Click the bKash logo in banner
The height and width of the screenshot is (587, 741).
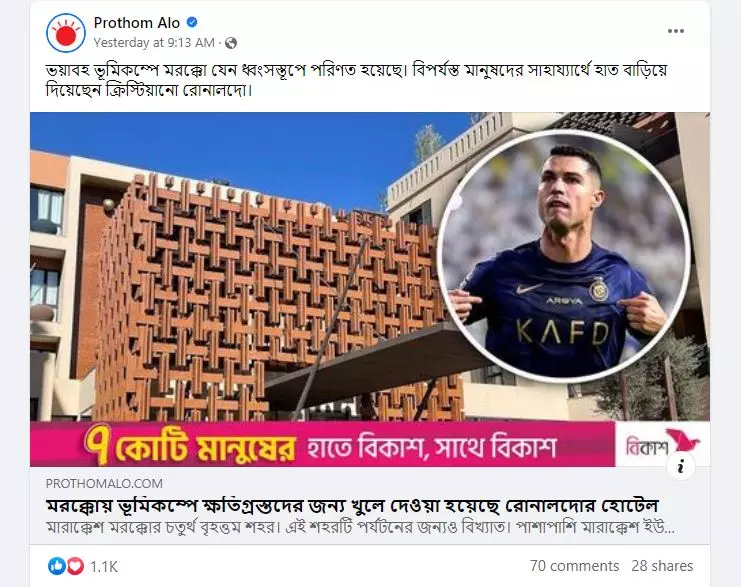pos(663,444)
